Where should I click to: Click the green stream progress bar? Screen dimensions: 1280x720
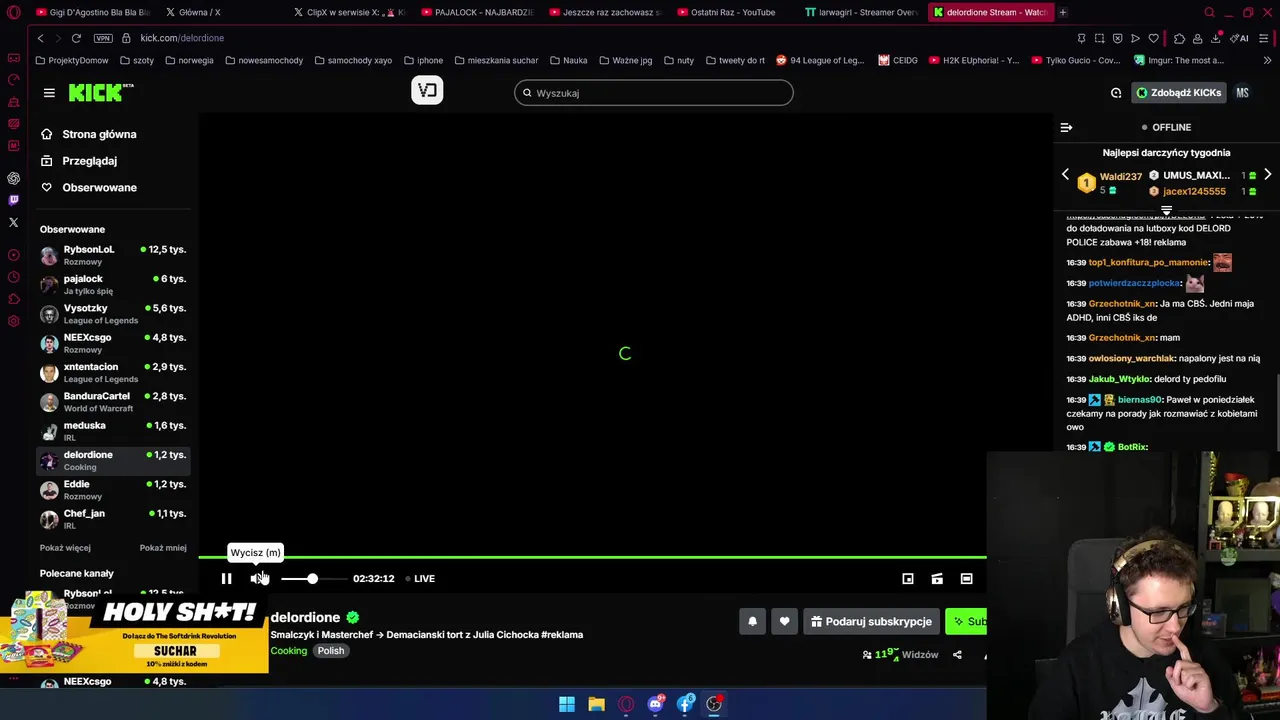point(592,557)
